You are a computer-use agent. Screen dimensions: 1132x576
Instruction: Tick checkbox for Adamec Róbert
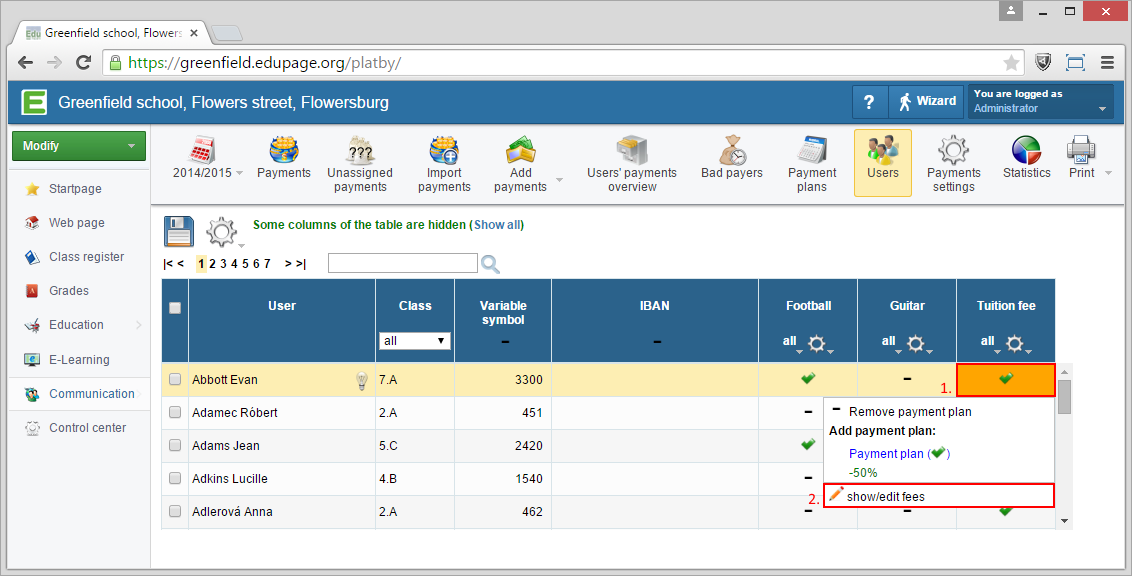(175, 412)
